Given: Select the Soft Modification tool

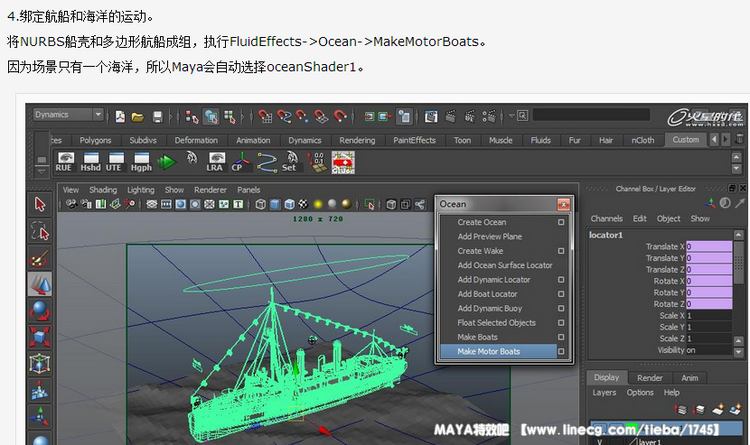Looking at the screenshot, I should pos(40,389).
